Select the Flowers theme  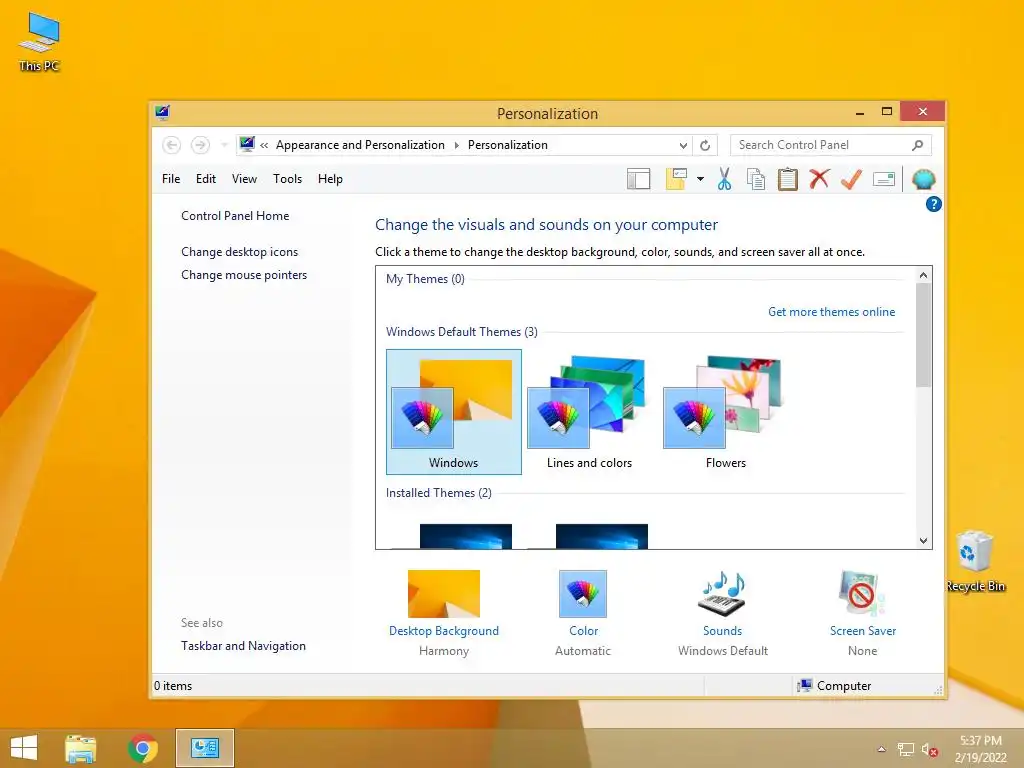[x=725, y=411]
